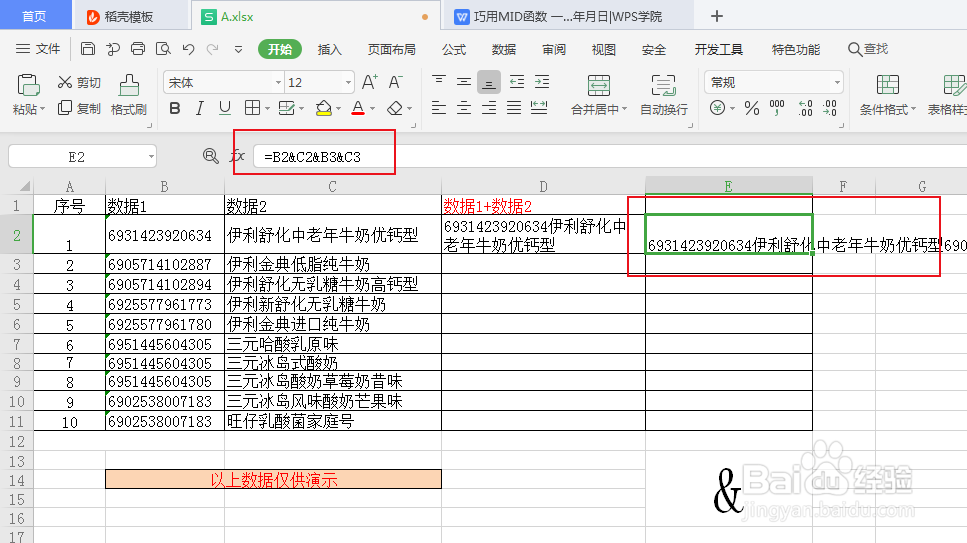
Task: Align text left horizontally
Action: click(438, 109)
